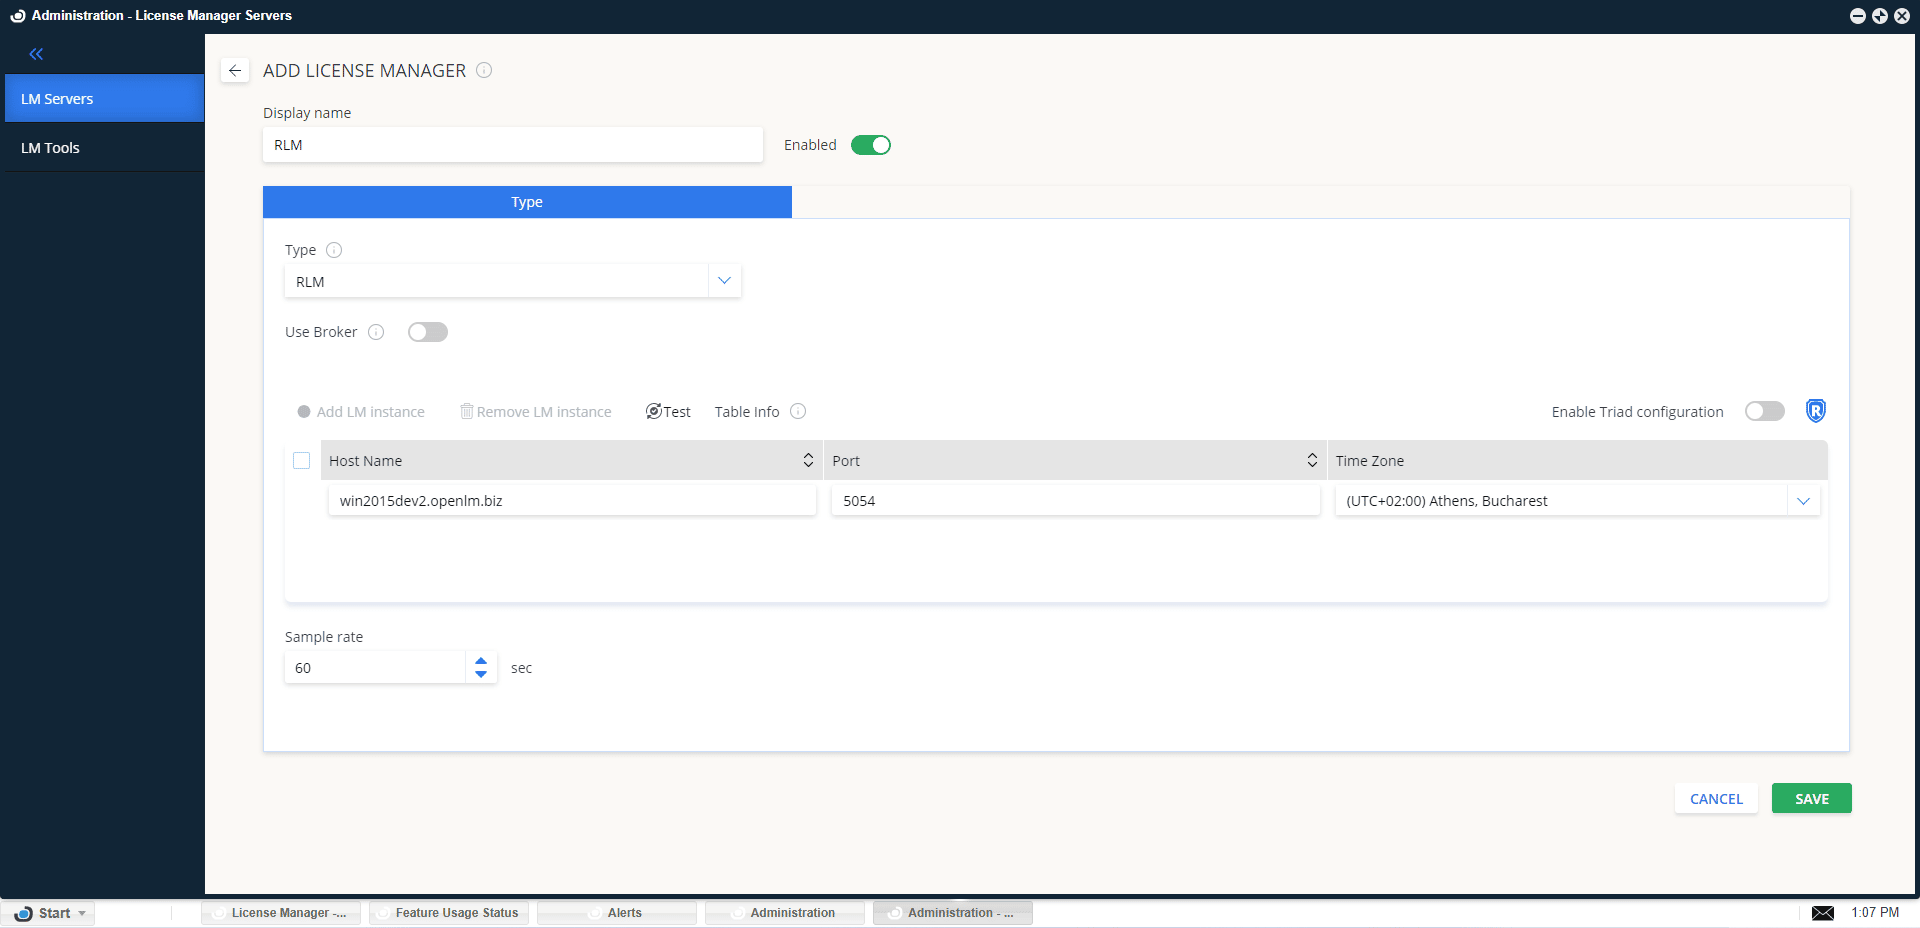Open the Add License Manager info tooltip icon
The height and width of the screenshot is (928, 1920).
point(484,70)
